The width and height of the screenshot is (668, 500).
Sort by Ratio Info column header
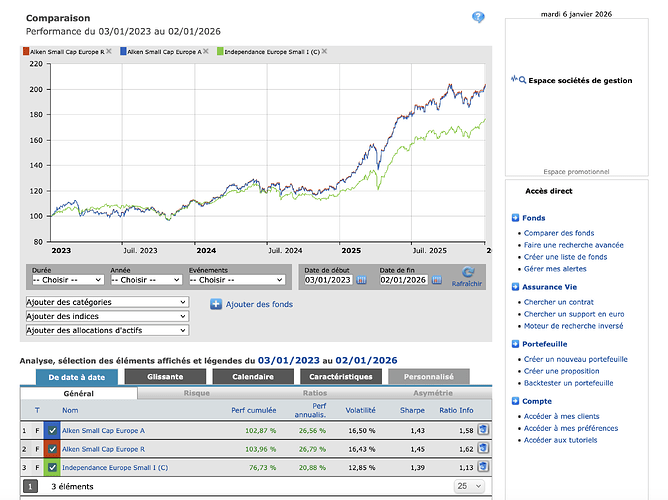click(x=456, y=410)
